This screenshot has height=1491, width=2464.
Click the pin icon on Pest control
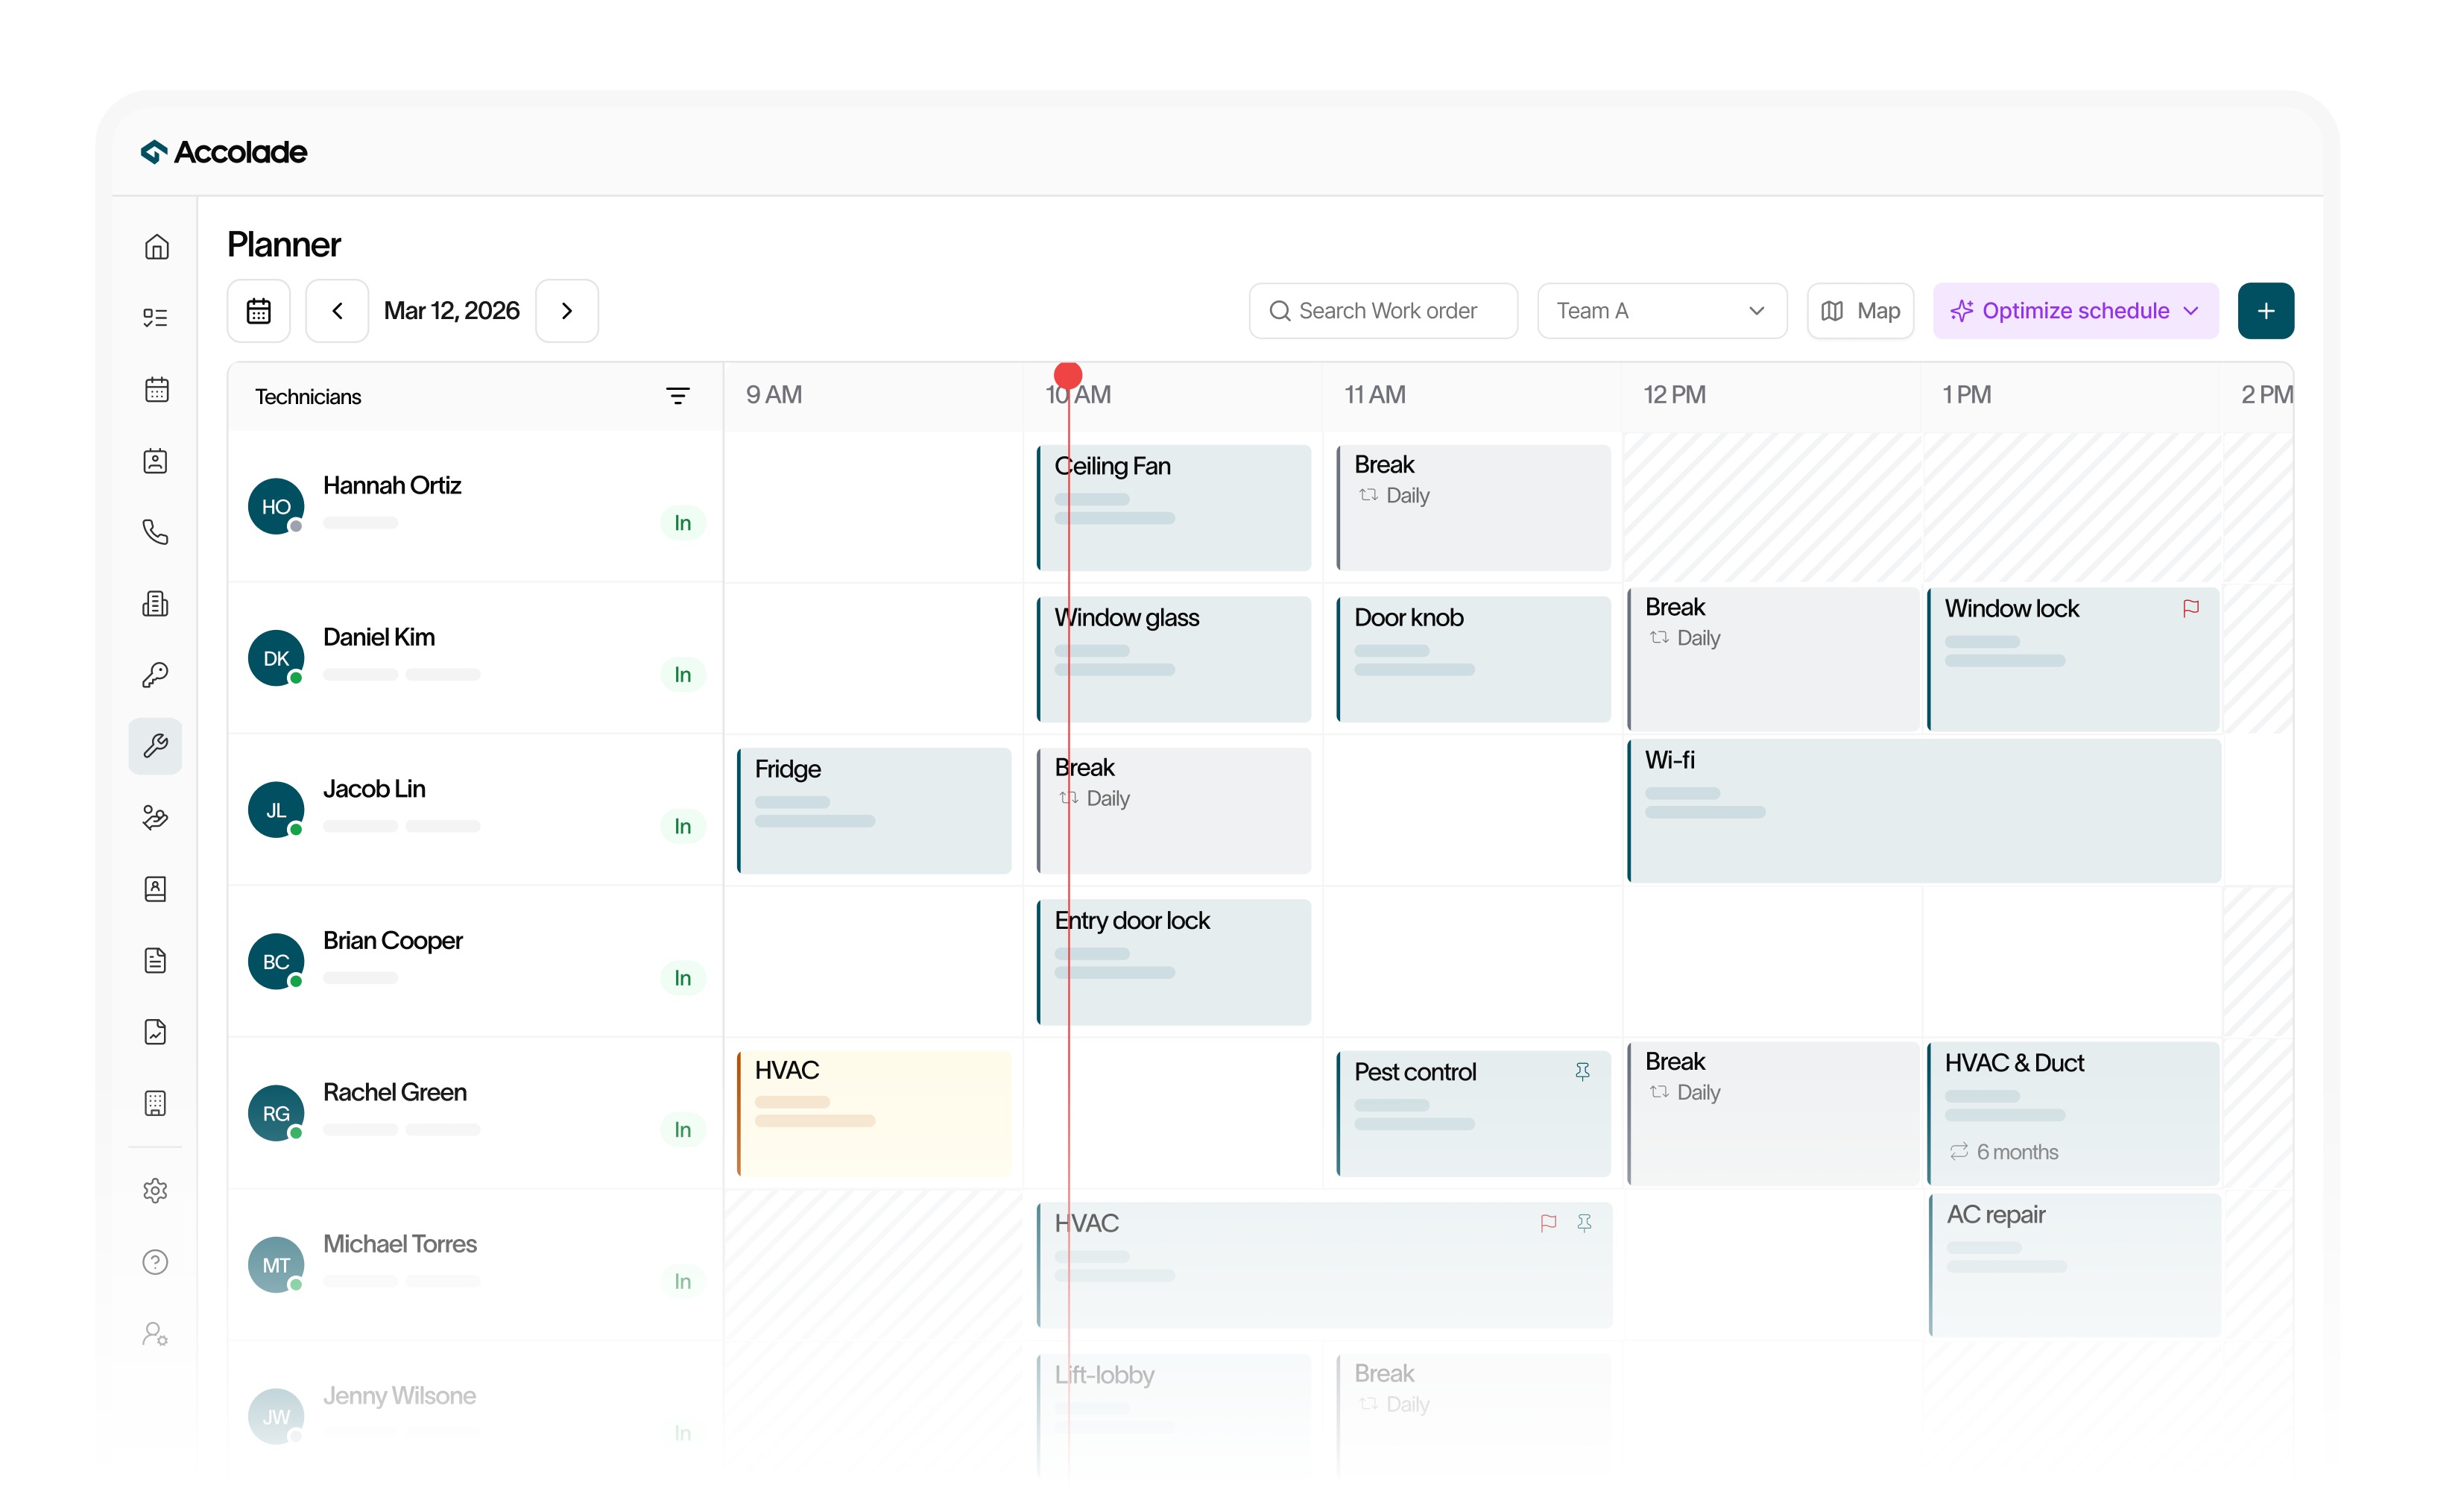coord(1583,1071)
